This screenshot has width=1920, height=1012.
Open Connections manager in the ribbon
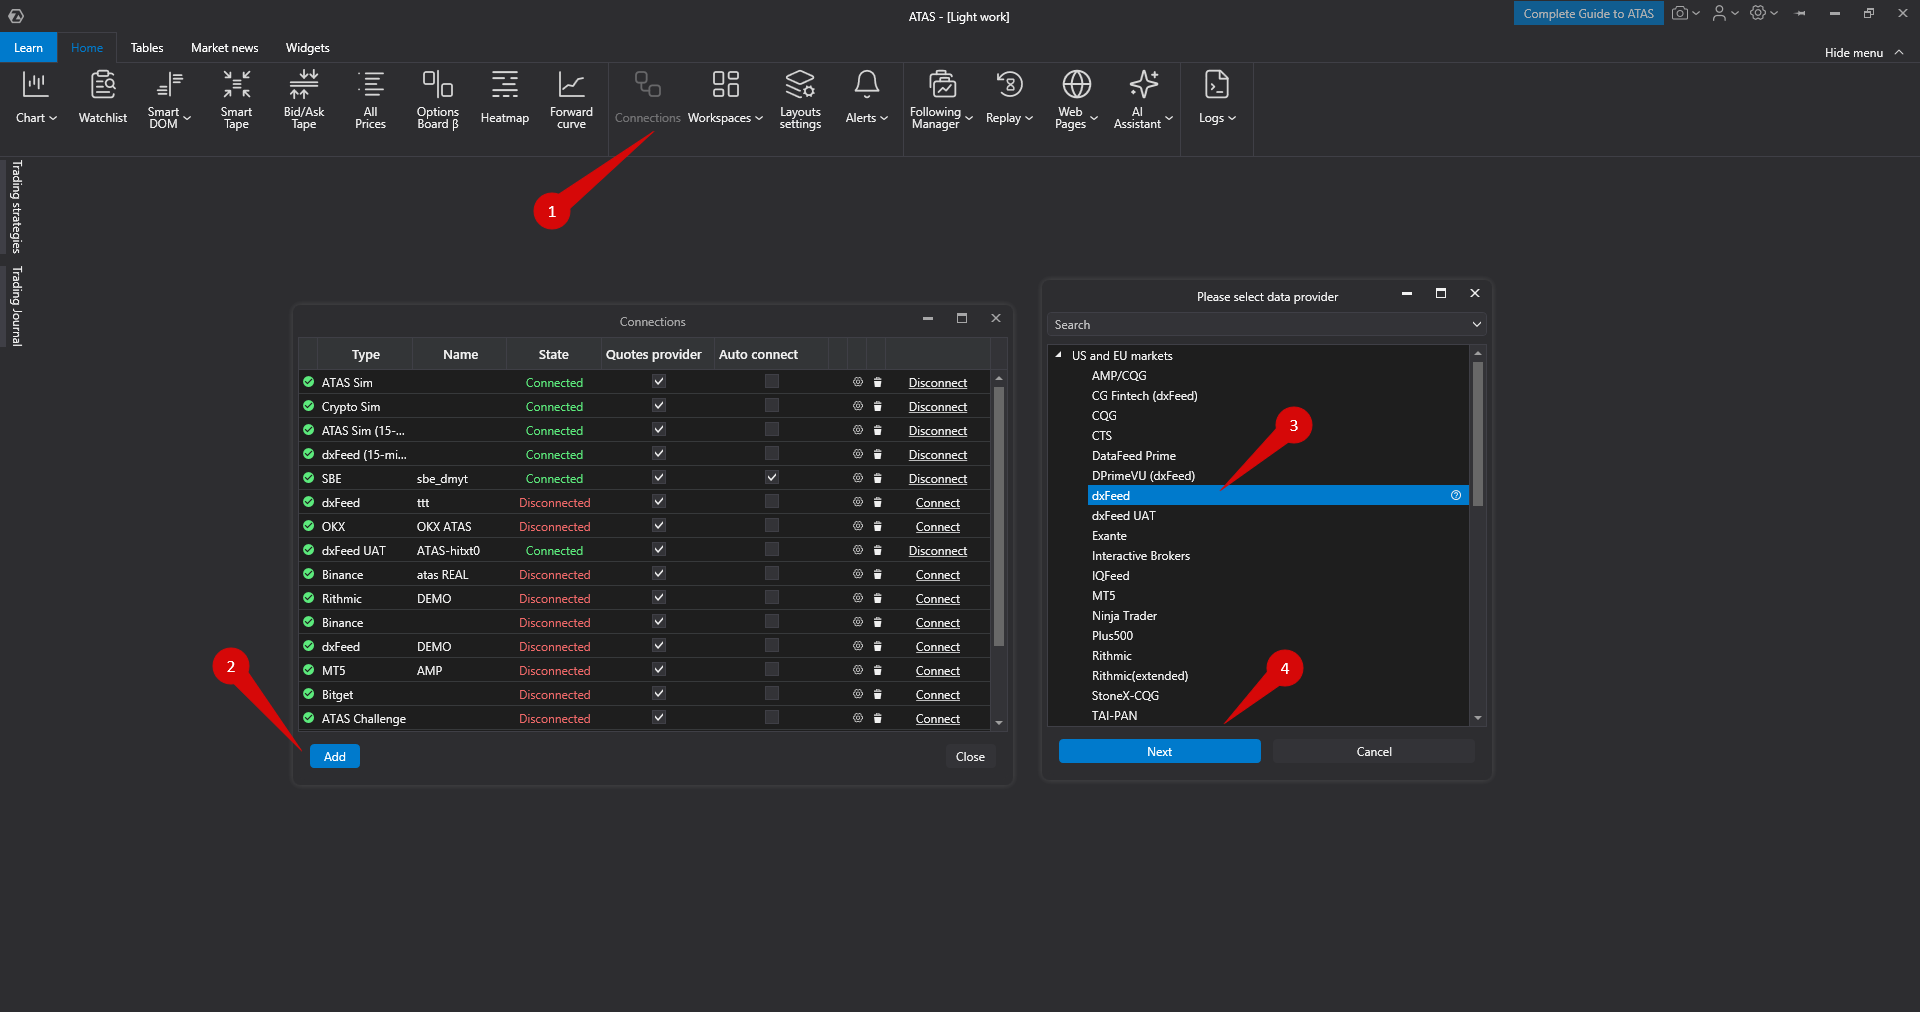647,98
